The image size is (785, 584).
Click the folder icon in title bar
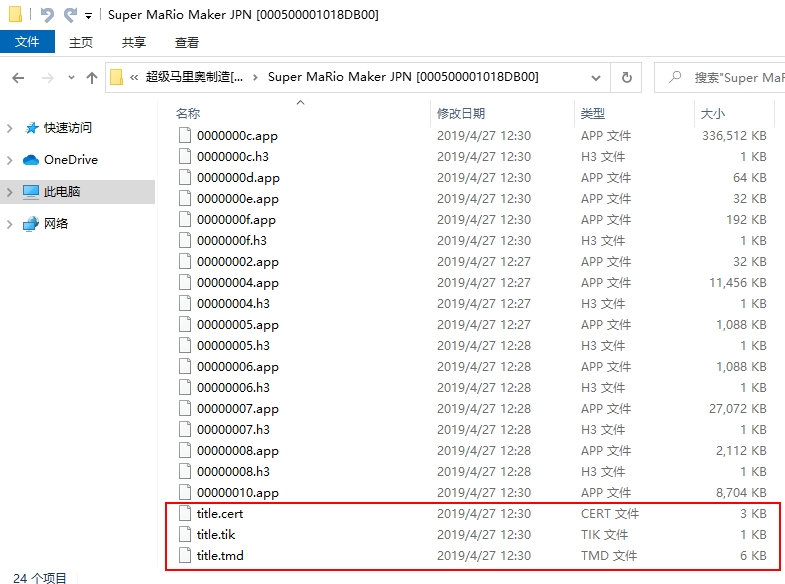(16, 14)
